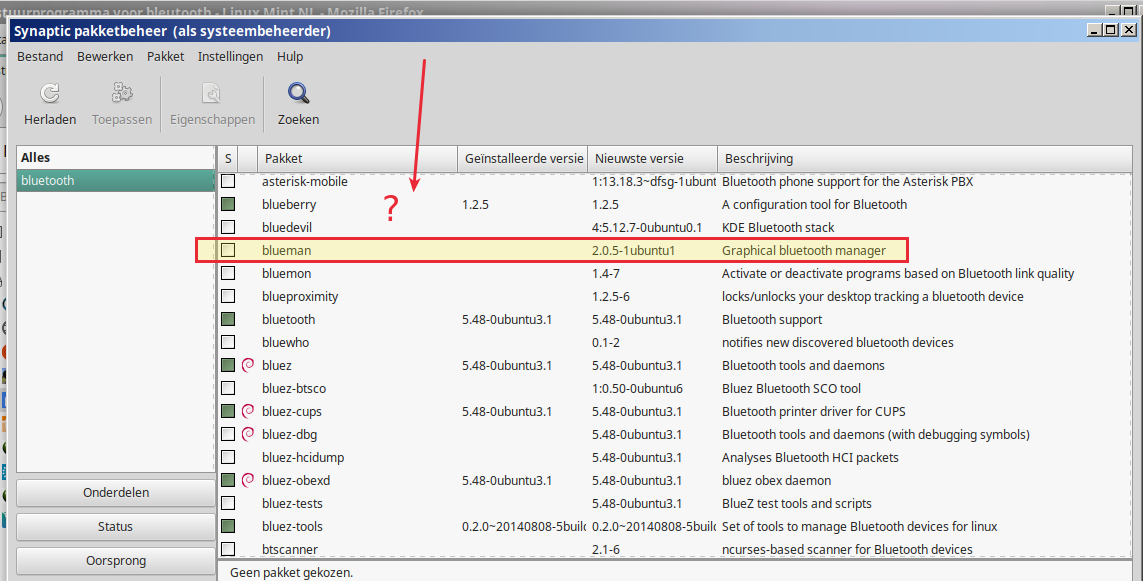Click the Onderdelen filter button
This screenshot has width=1143, height=581.
[116, 493]
